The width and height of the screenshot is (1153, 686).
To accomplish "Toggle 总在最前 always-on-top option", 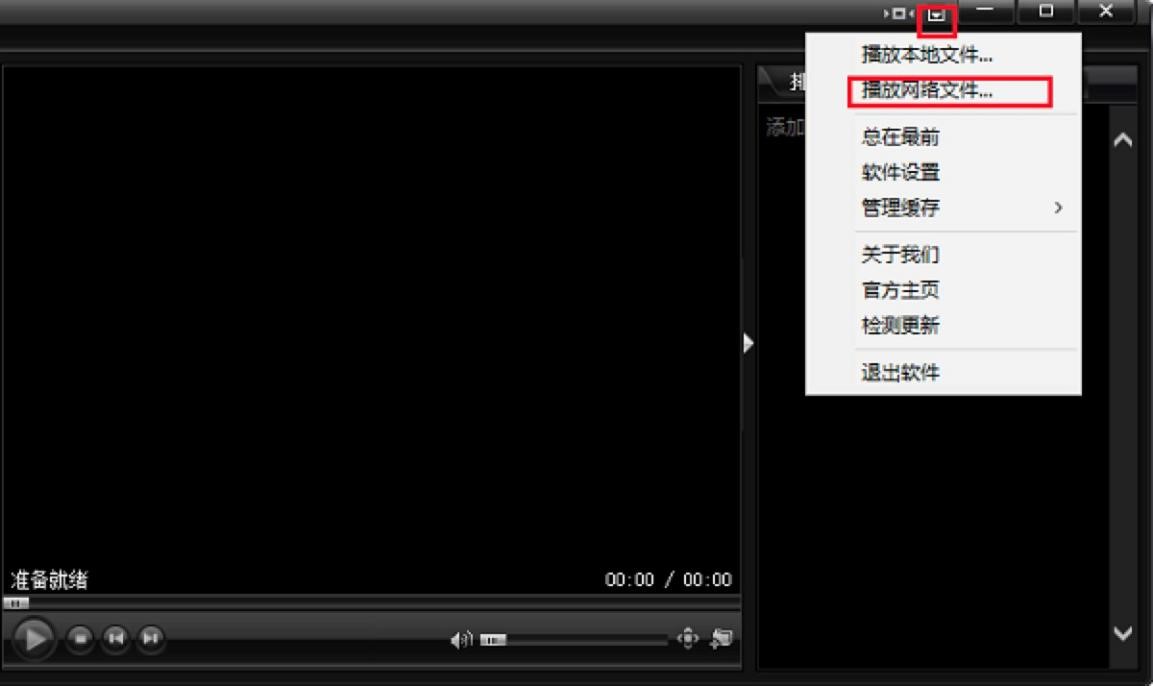I will [900, 137].
